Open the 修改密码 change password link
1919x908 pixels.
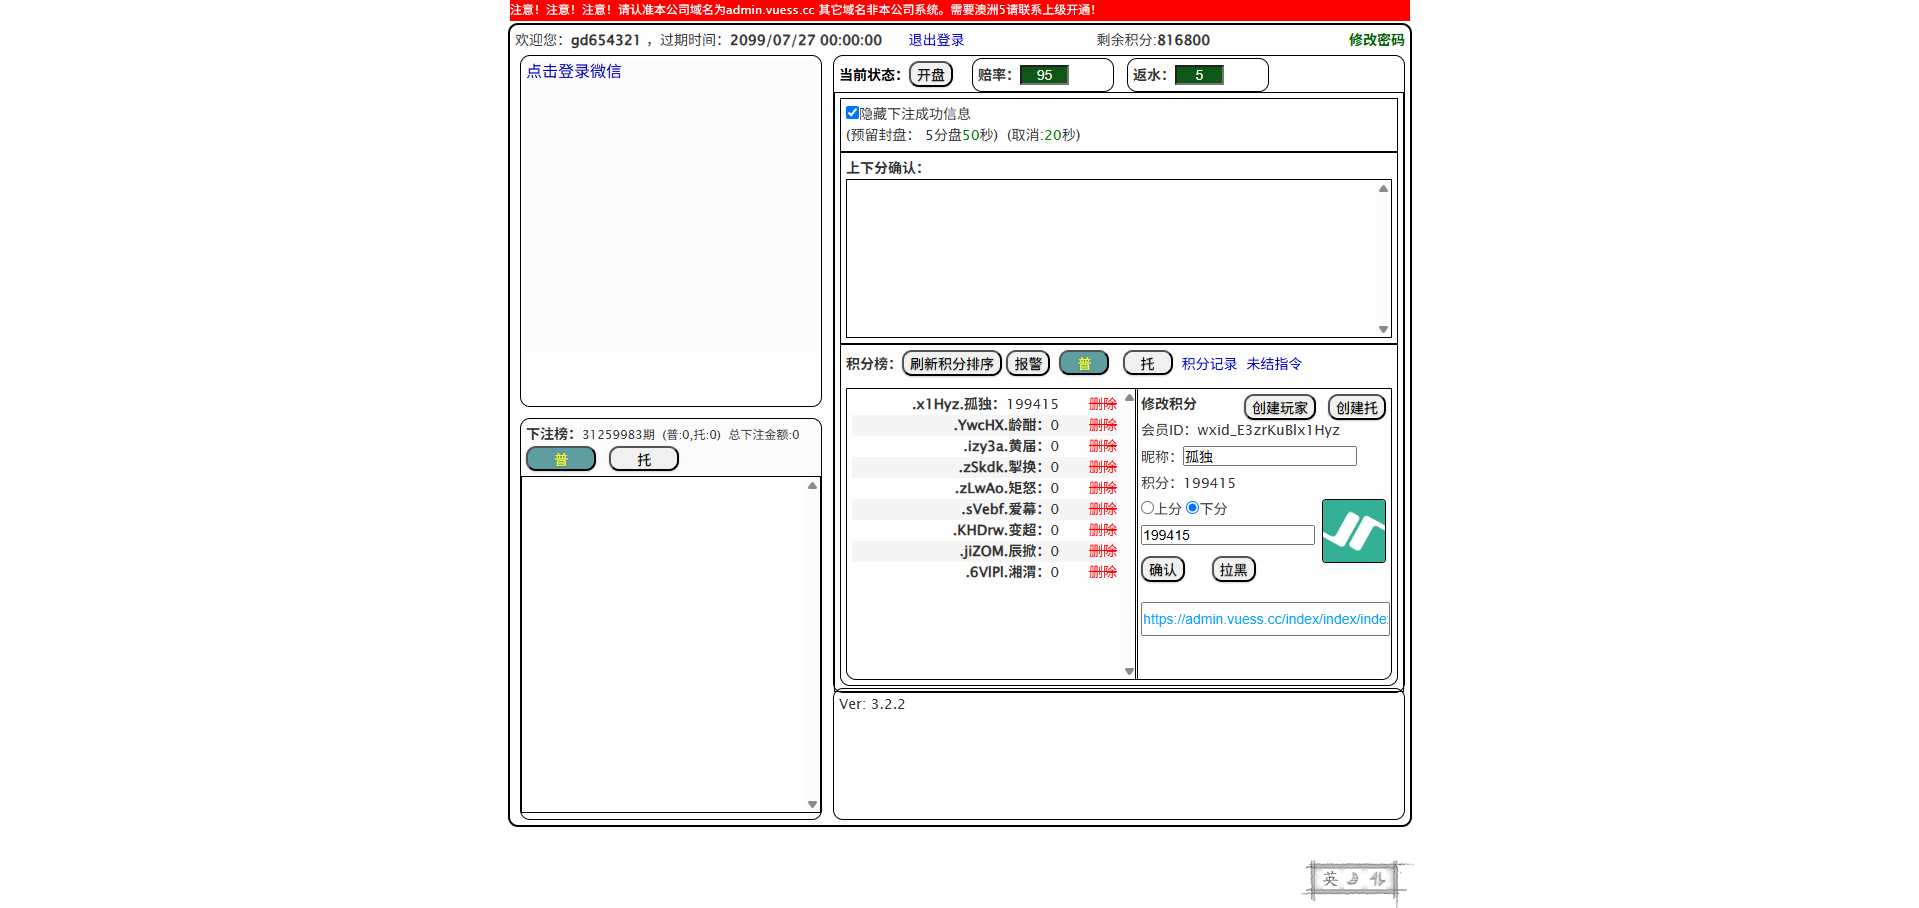(1376, 40)
